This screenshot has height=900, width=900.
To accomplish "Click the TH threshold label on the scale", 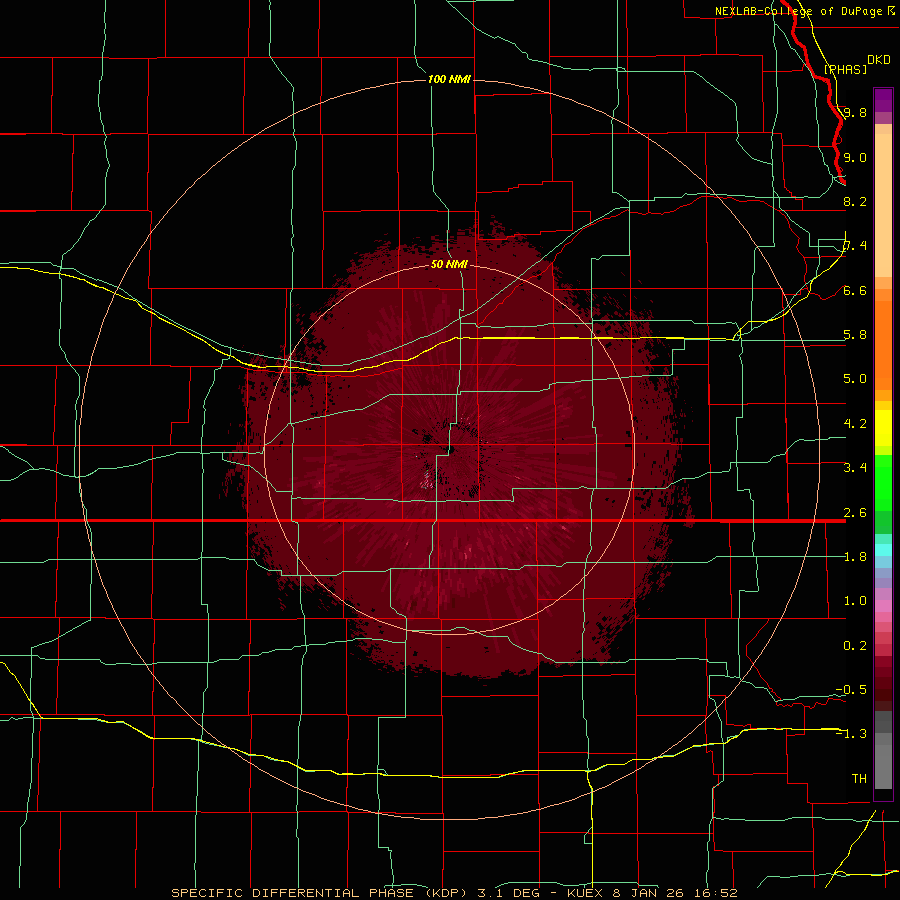I will (859, 779).
